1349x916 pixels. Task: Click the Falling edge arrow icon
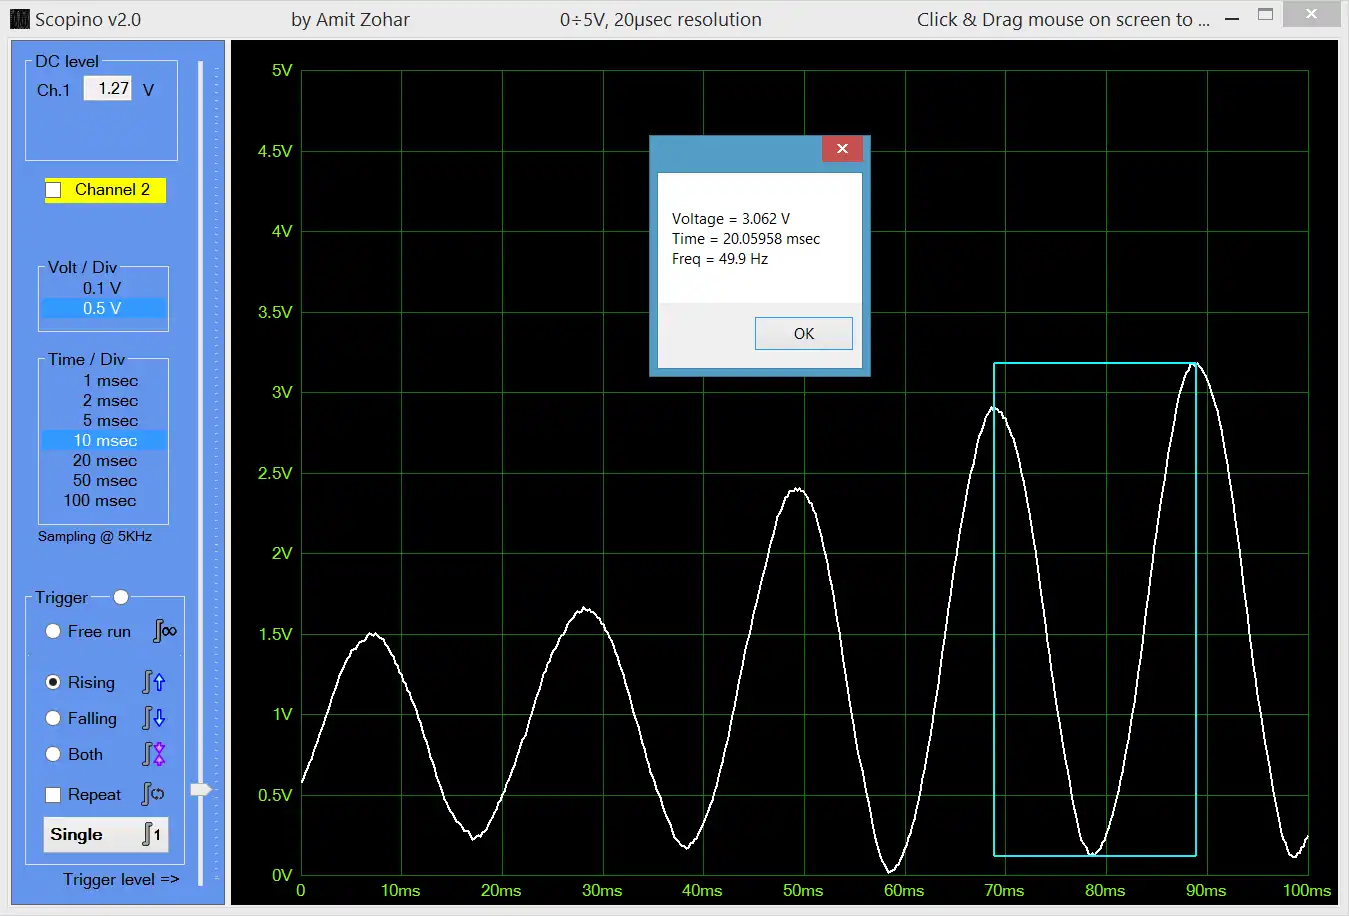(154, 718)
